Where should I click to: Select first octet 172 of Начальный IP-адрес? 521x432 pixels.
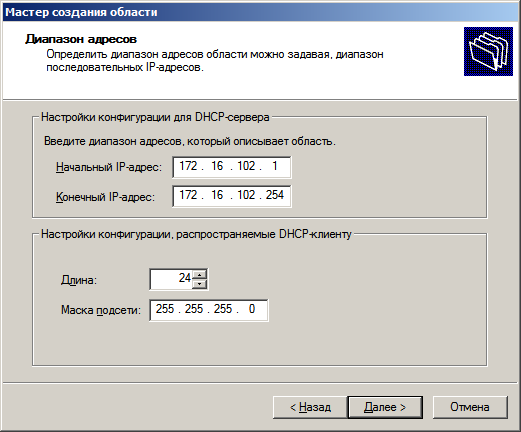tap(188, 166)
